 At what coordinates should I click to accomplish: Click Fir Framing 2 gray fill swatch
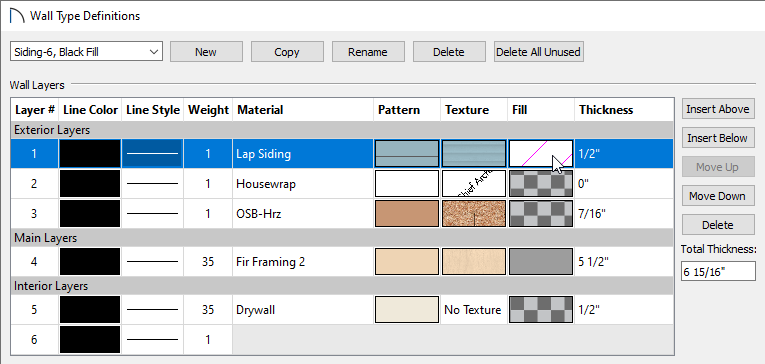point(541,262)
